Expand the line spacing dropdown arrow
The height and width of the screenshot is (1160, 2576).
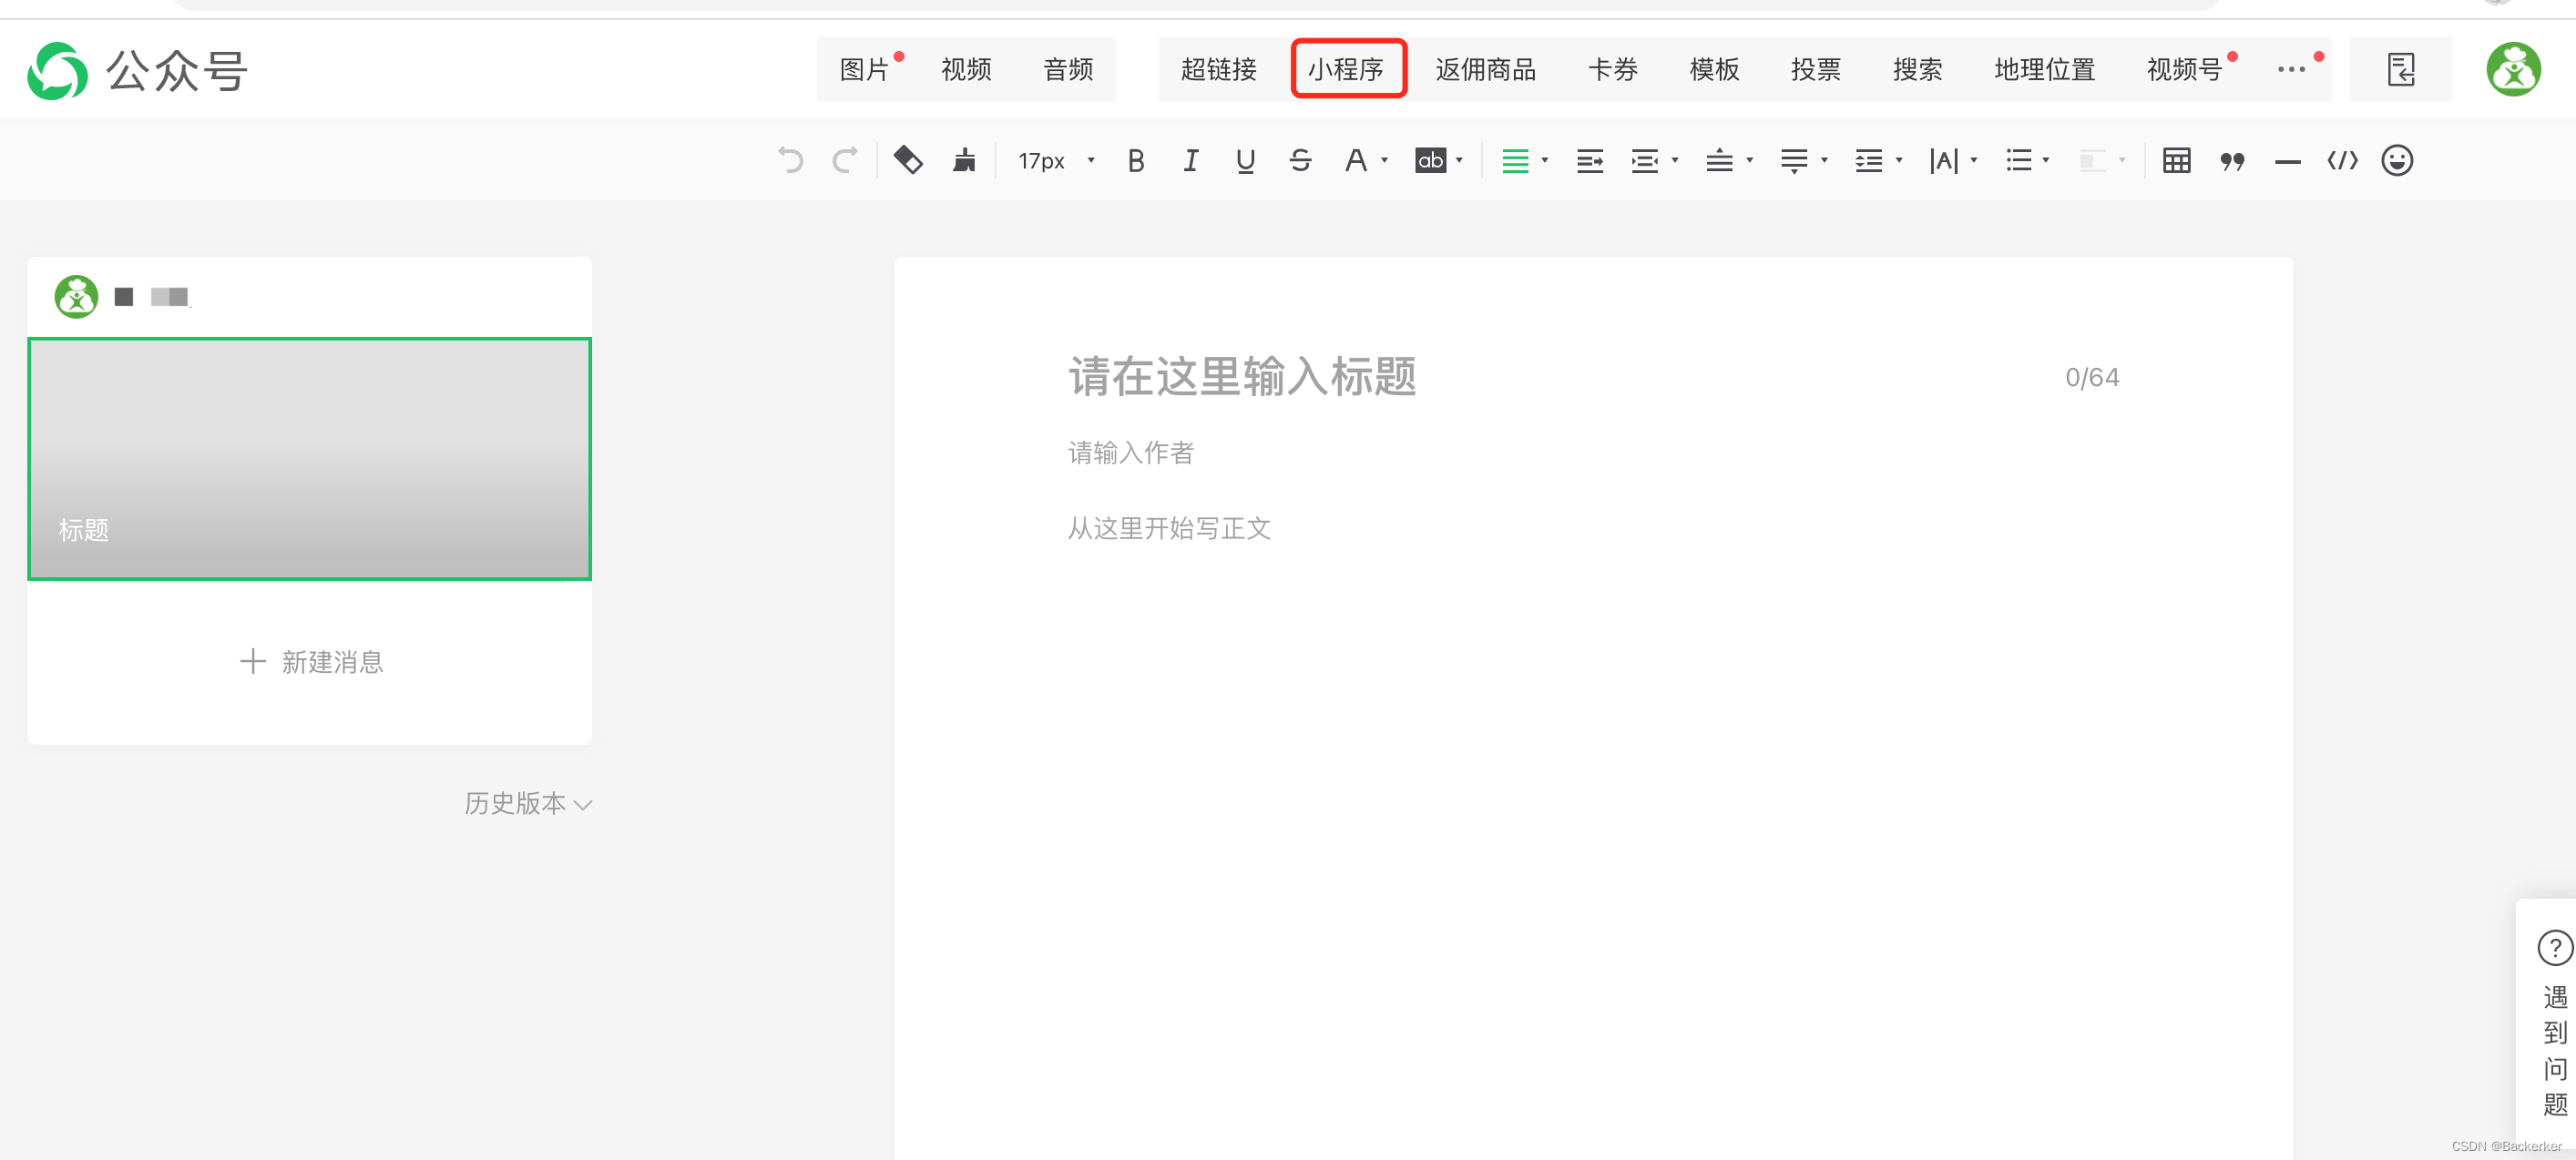(1899, 160)
